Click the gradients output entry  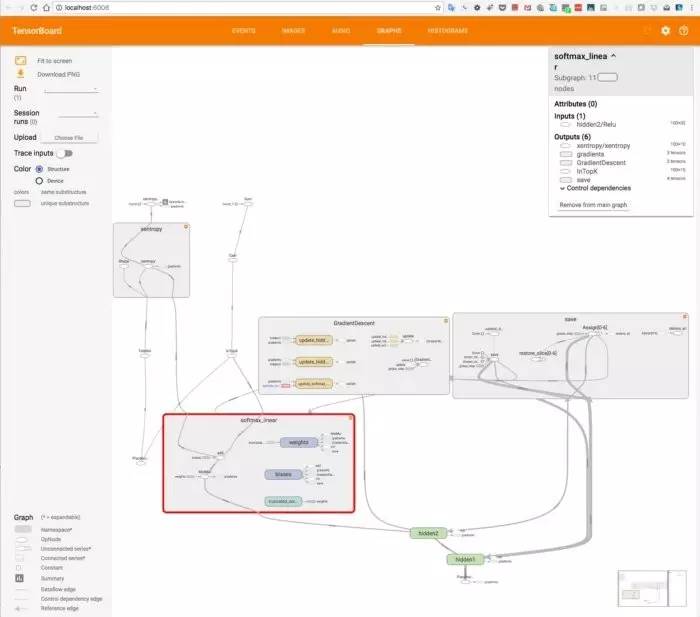[590, 154]
